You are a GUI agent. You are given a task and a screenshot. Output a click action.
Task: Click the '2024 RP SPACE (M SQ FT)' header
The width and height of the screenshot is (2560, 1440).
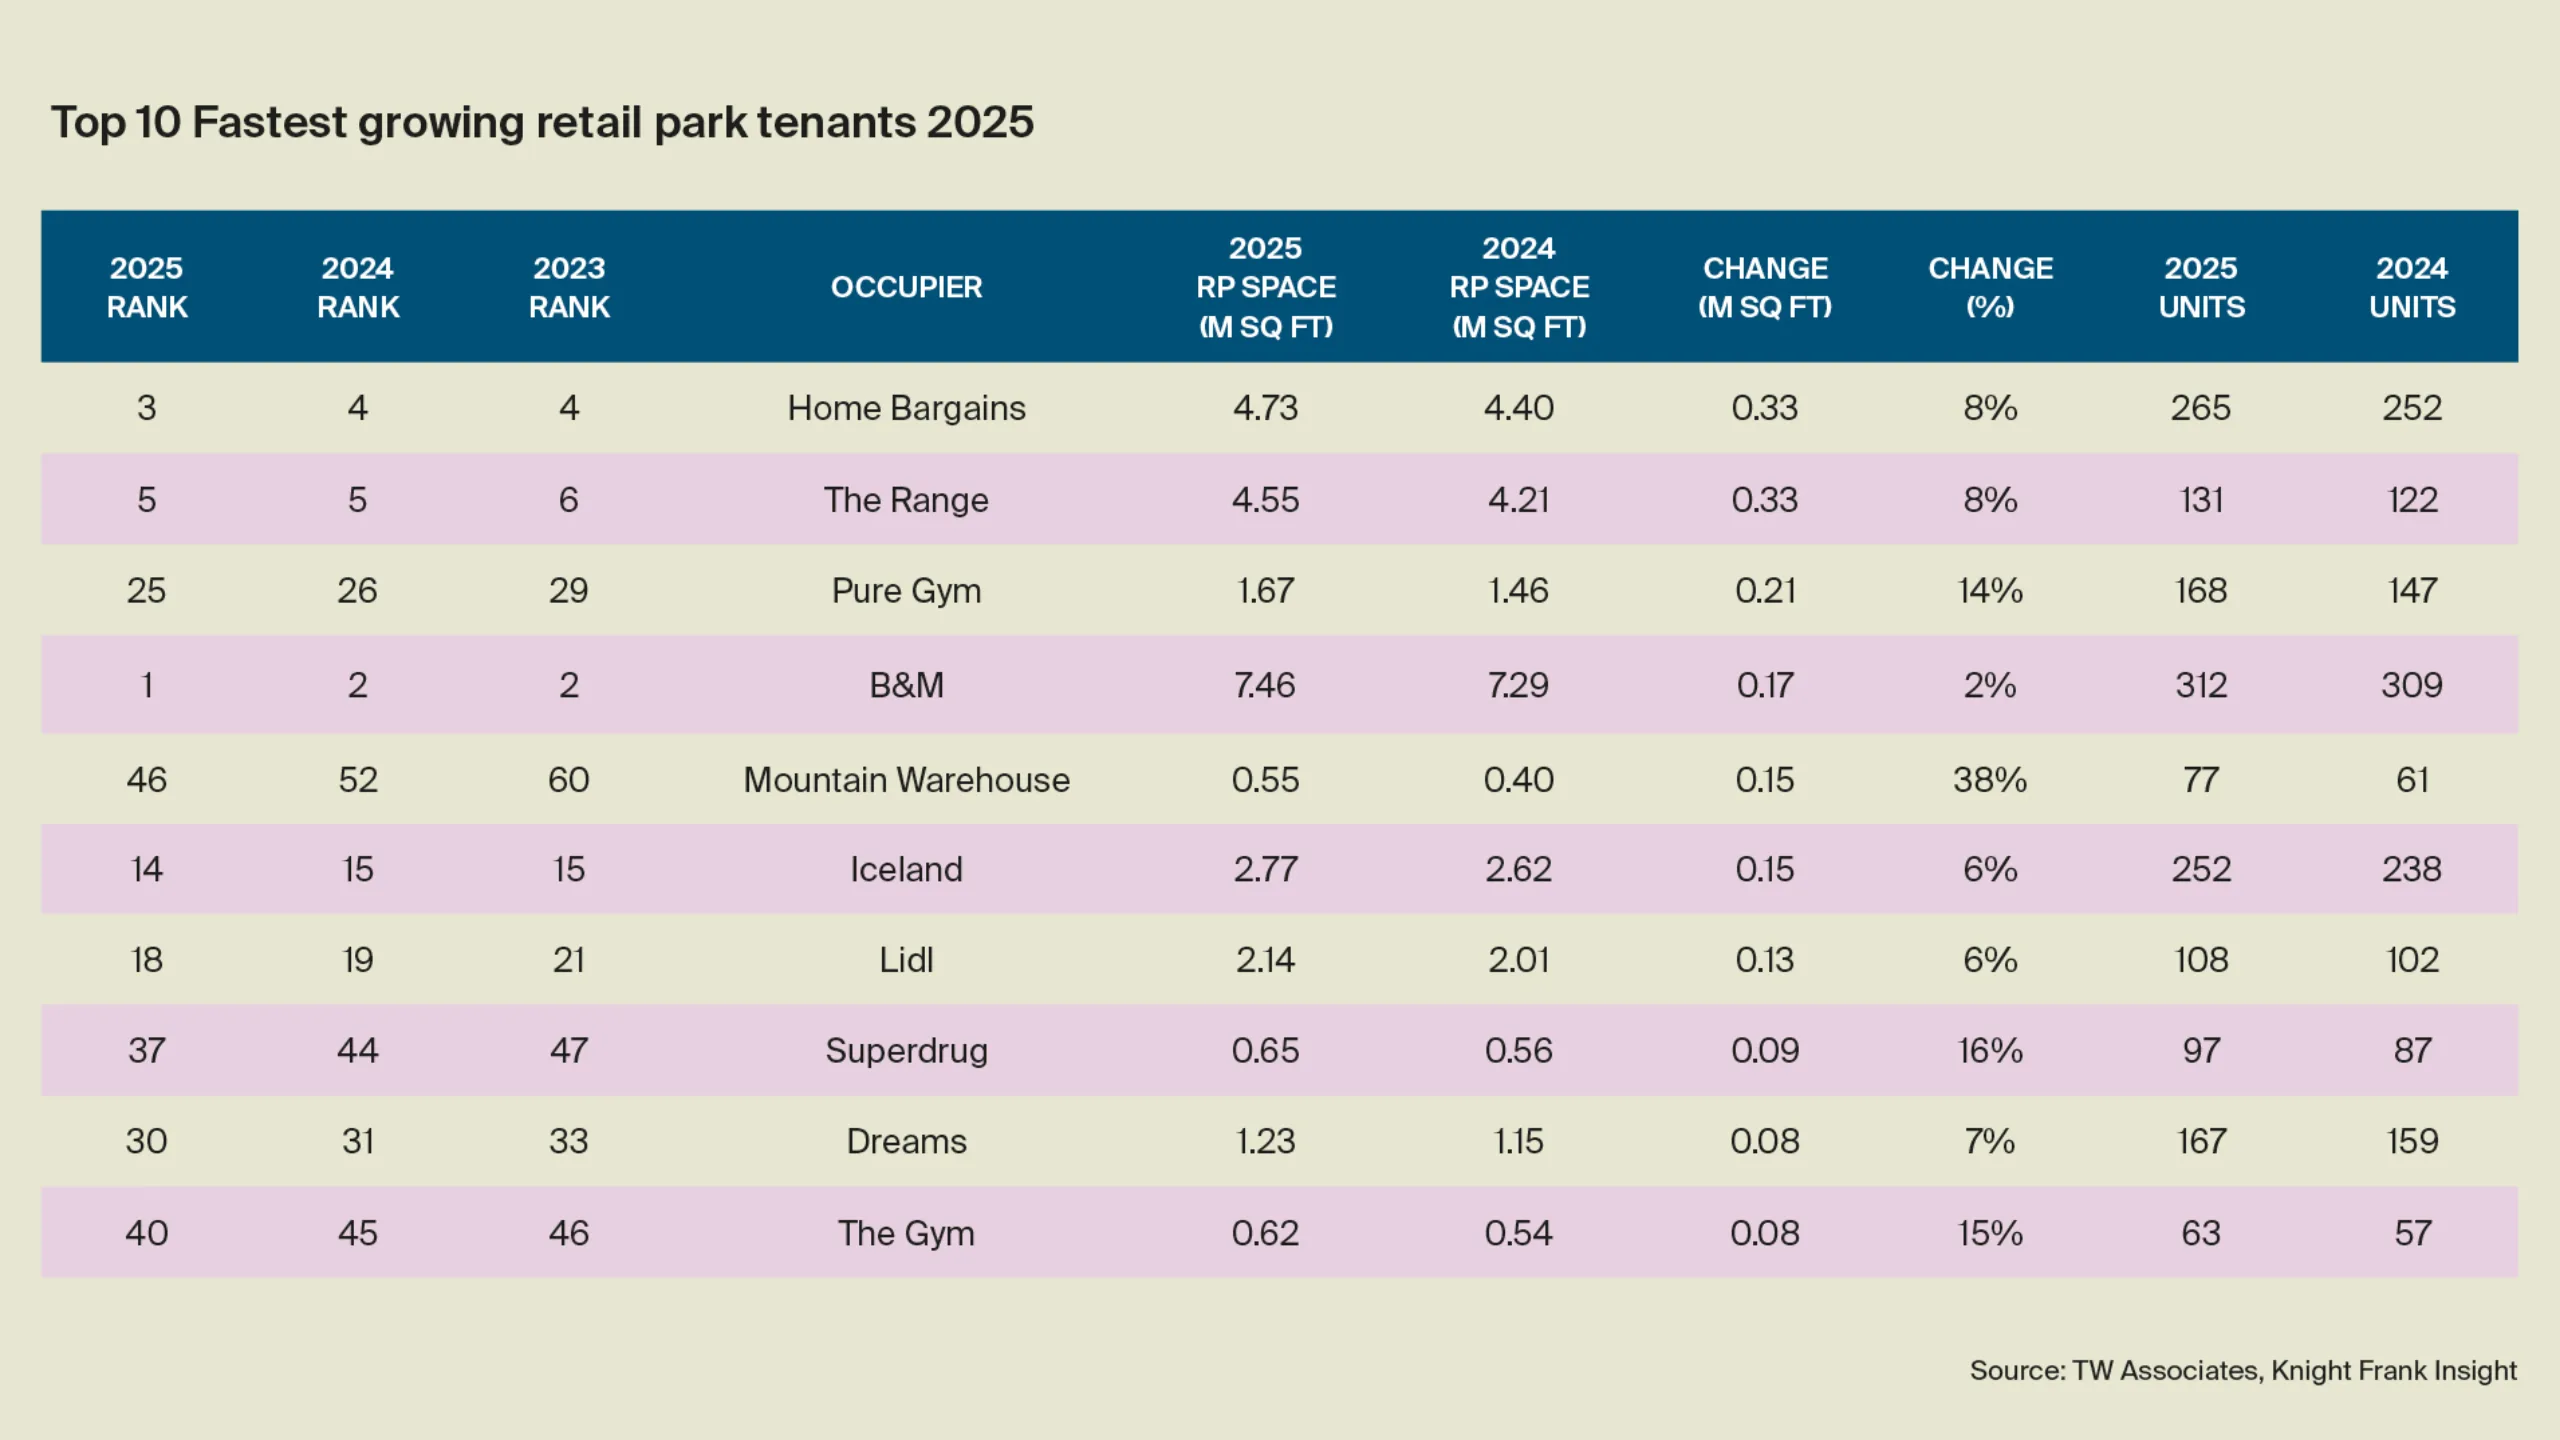[1519, 287]
